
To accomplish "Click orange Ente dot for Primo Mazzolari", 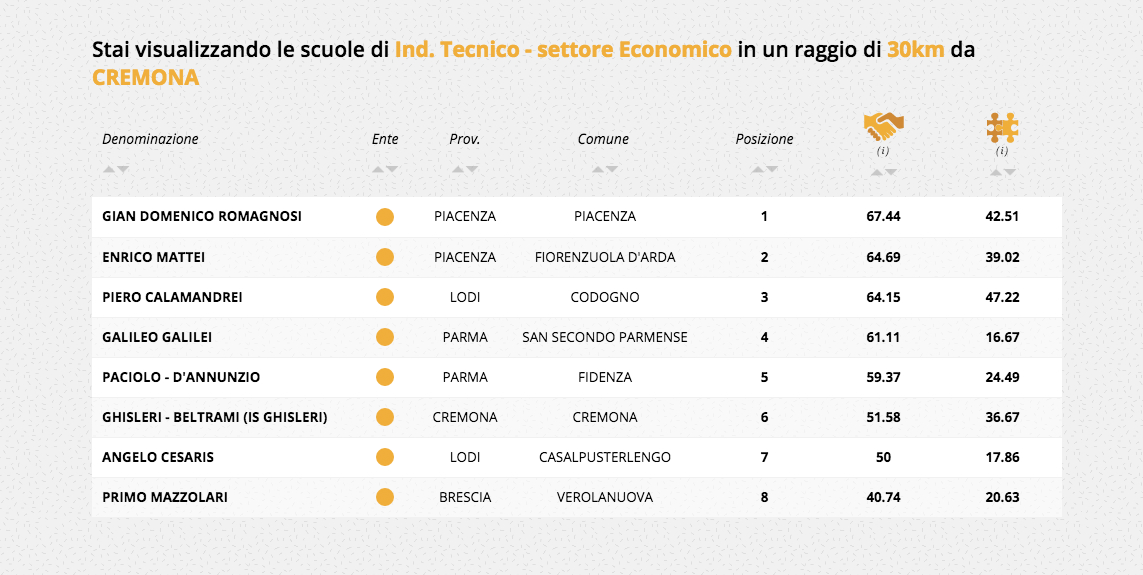I will tap(384, 497).
